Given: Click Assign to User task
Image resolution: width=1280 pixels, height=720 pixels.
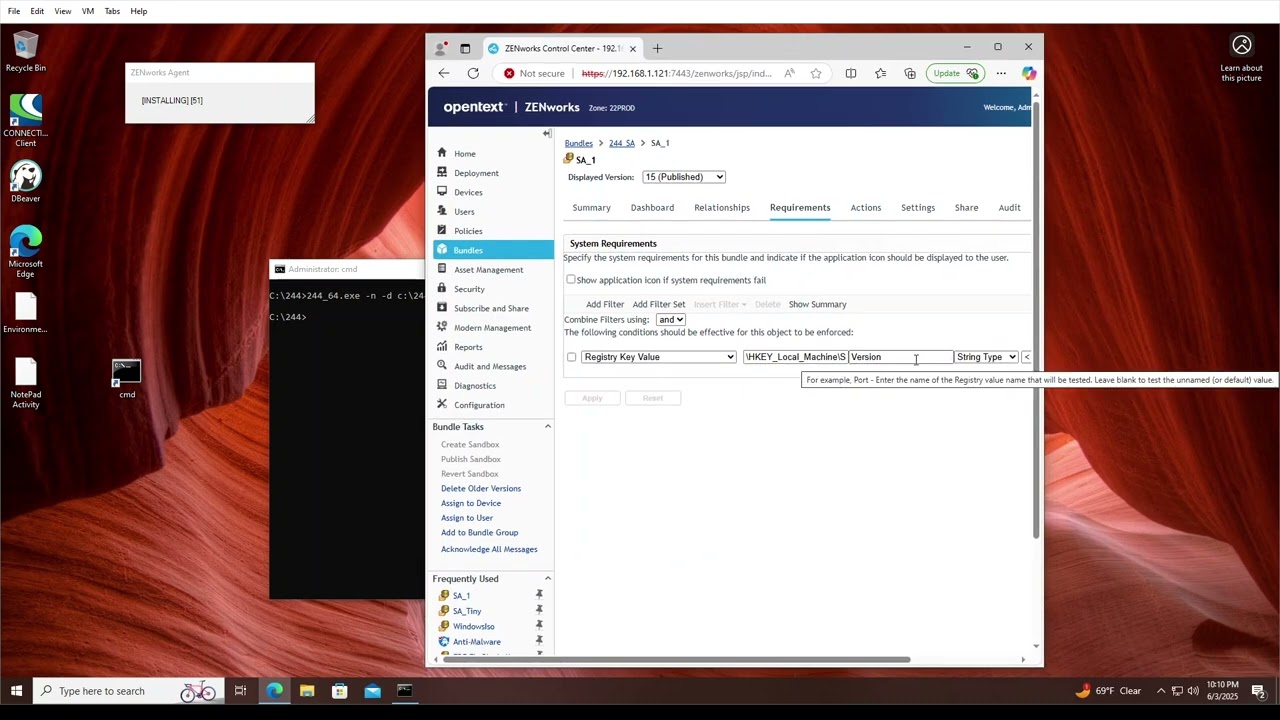Looking at the screenshot, I should coord(467,518).
